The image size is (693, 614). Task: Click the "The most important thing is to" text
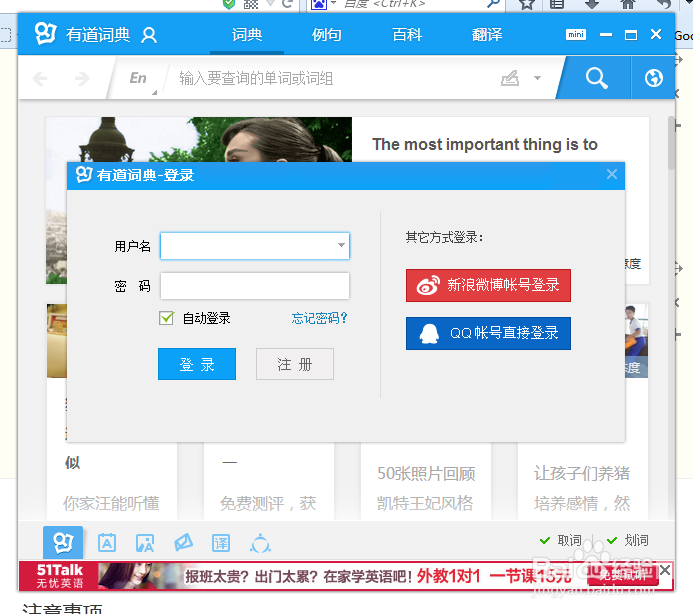click(485, 145)
